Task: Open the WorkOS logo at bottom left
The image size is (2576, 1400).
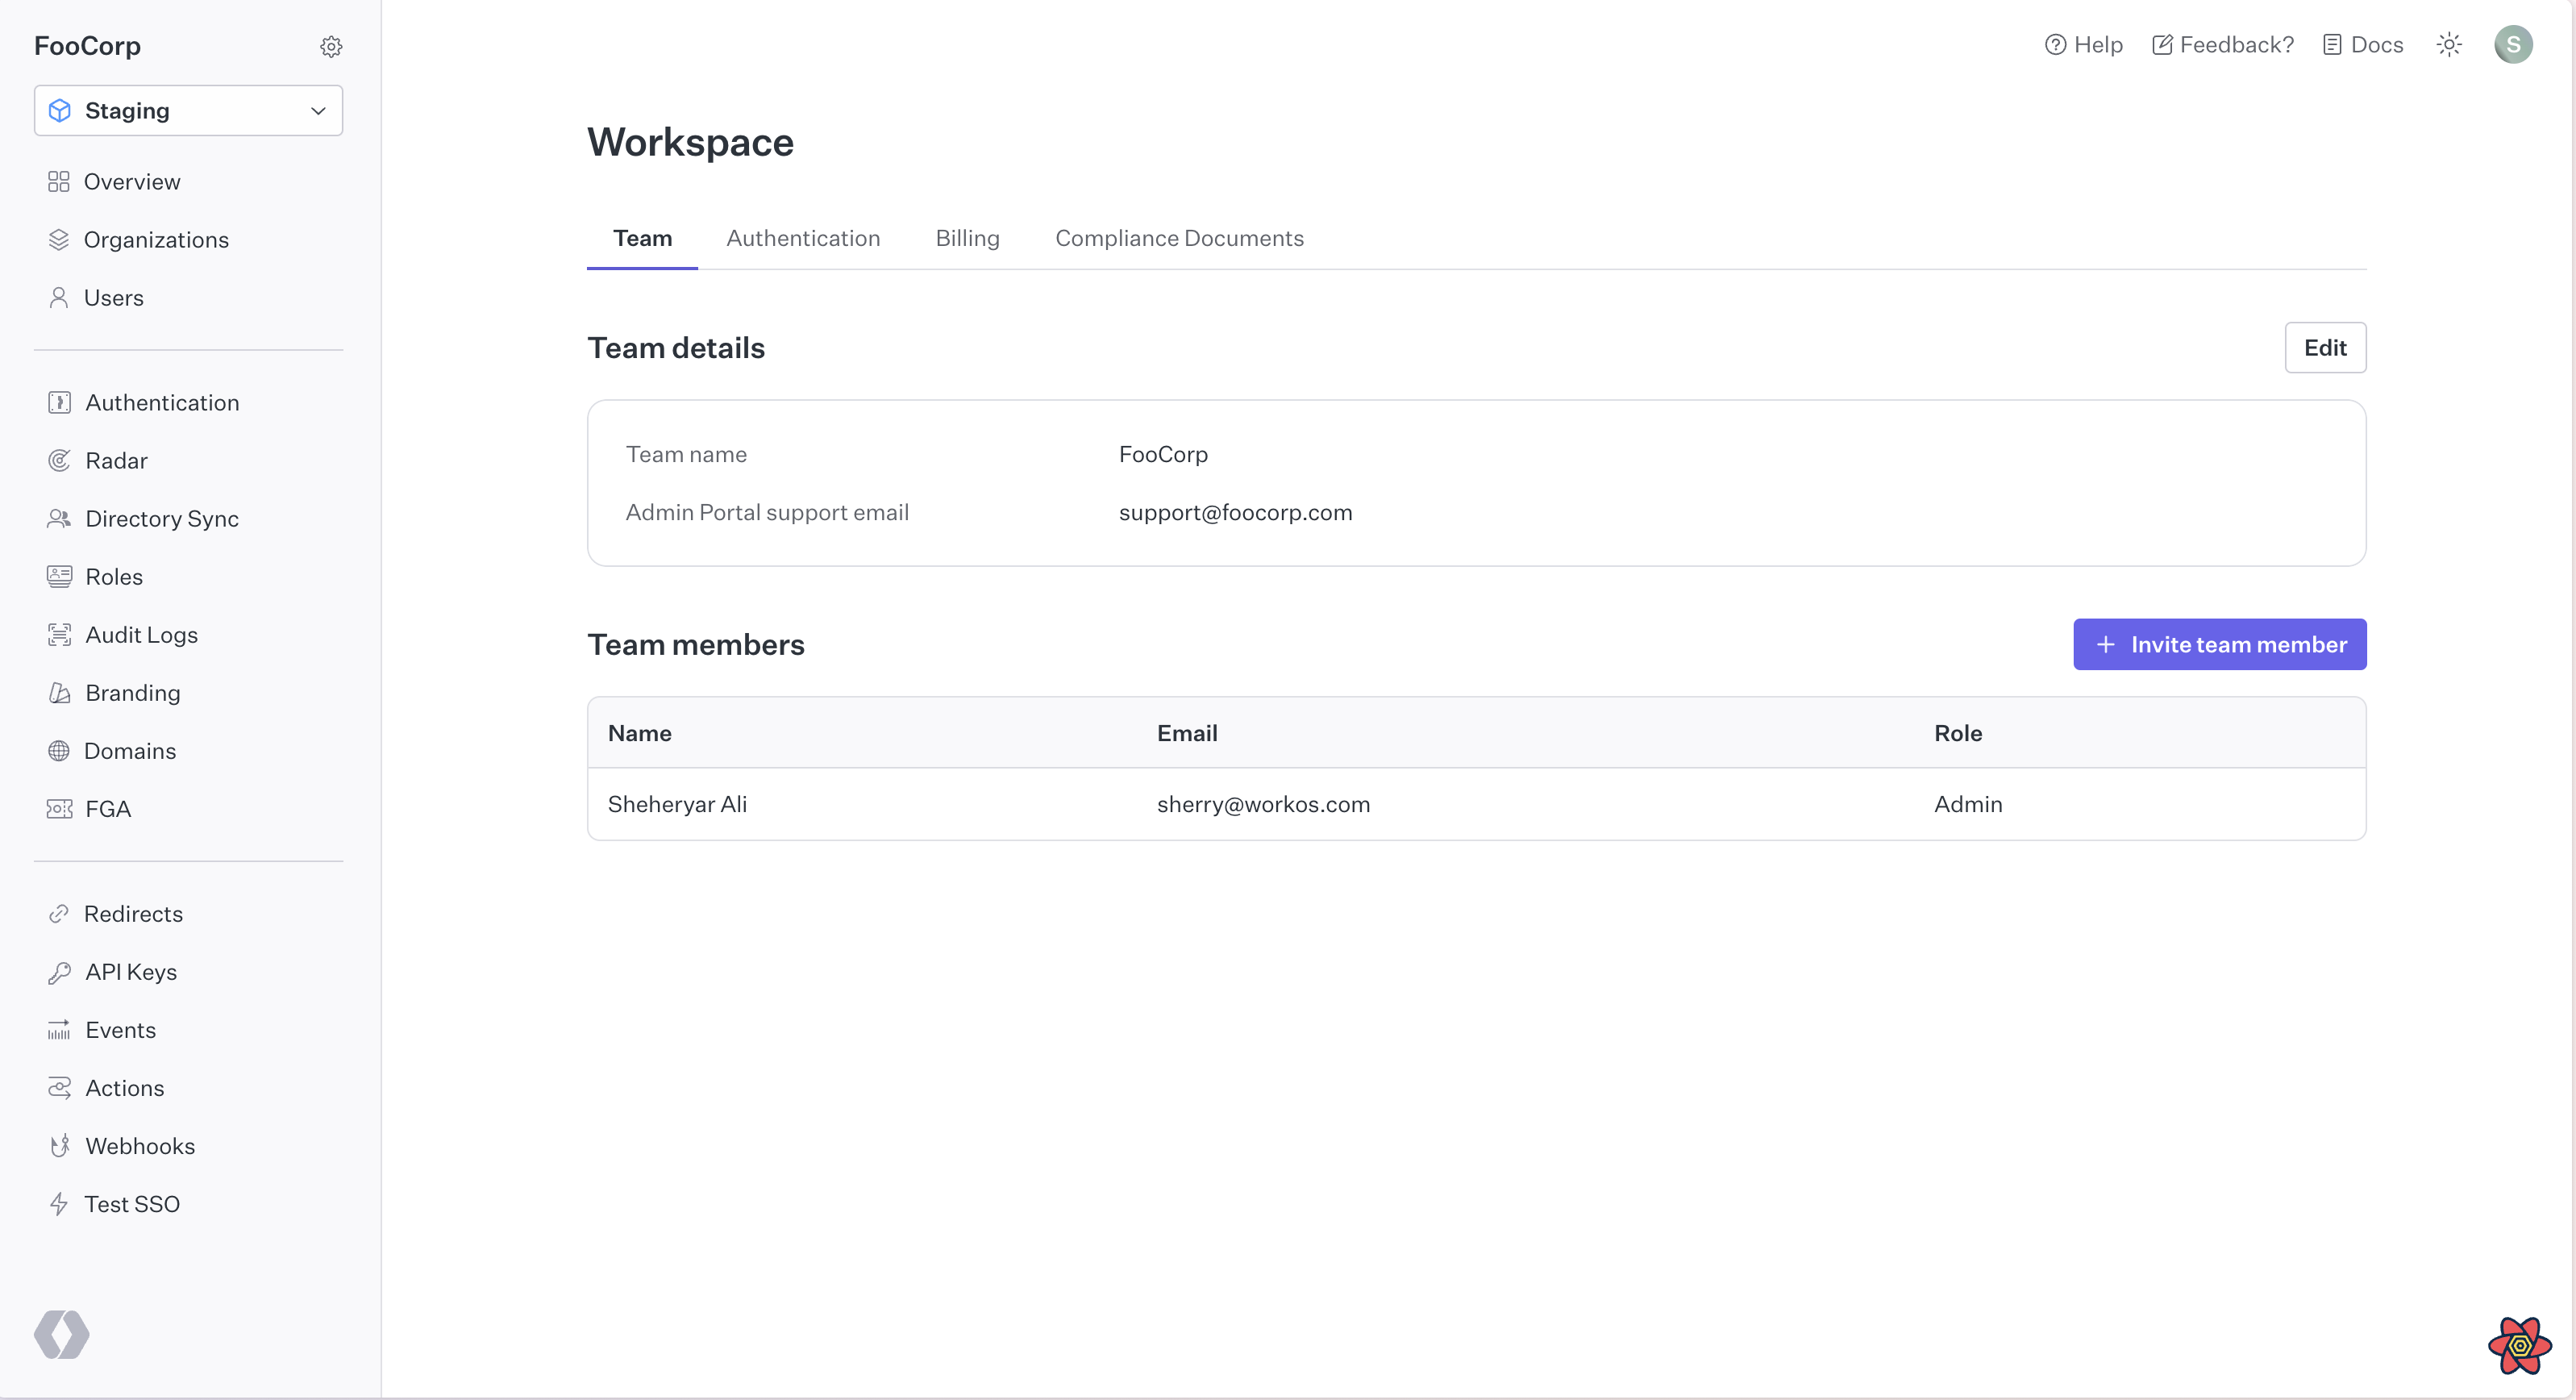Action: pos(62,1335)
